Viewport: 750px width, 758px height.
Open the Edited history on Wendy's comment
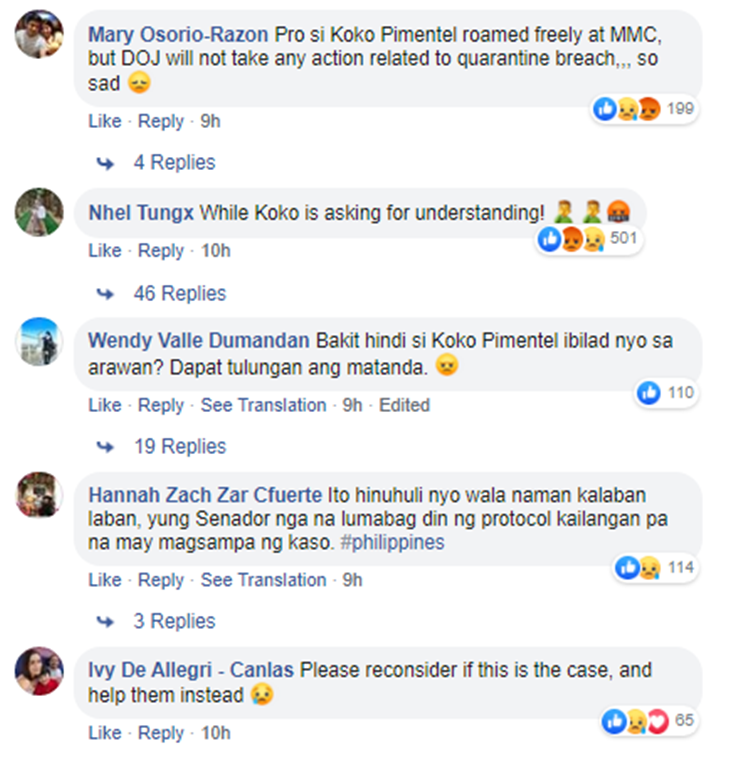click(x=404, y=405)
